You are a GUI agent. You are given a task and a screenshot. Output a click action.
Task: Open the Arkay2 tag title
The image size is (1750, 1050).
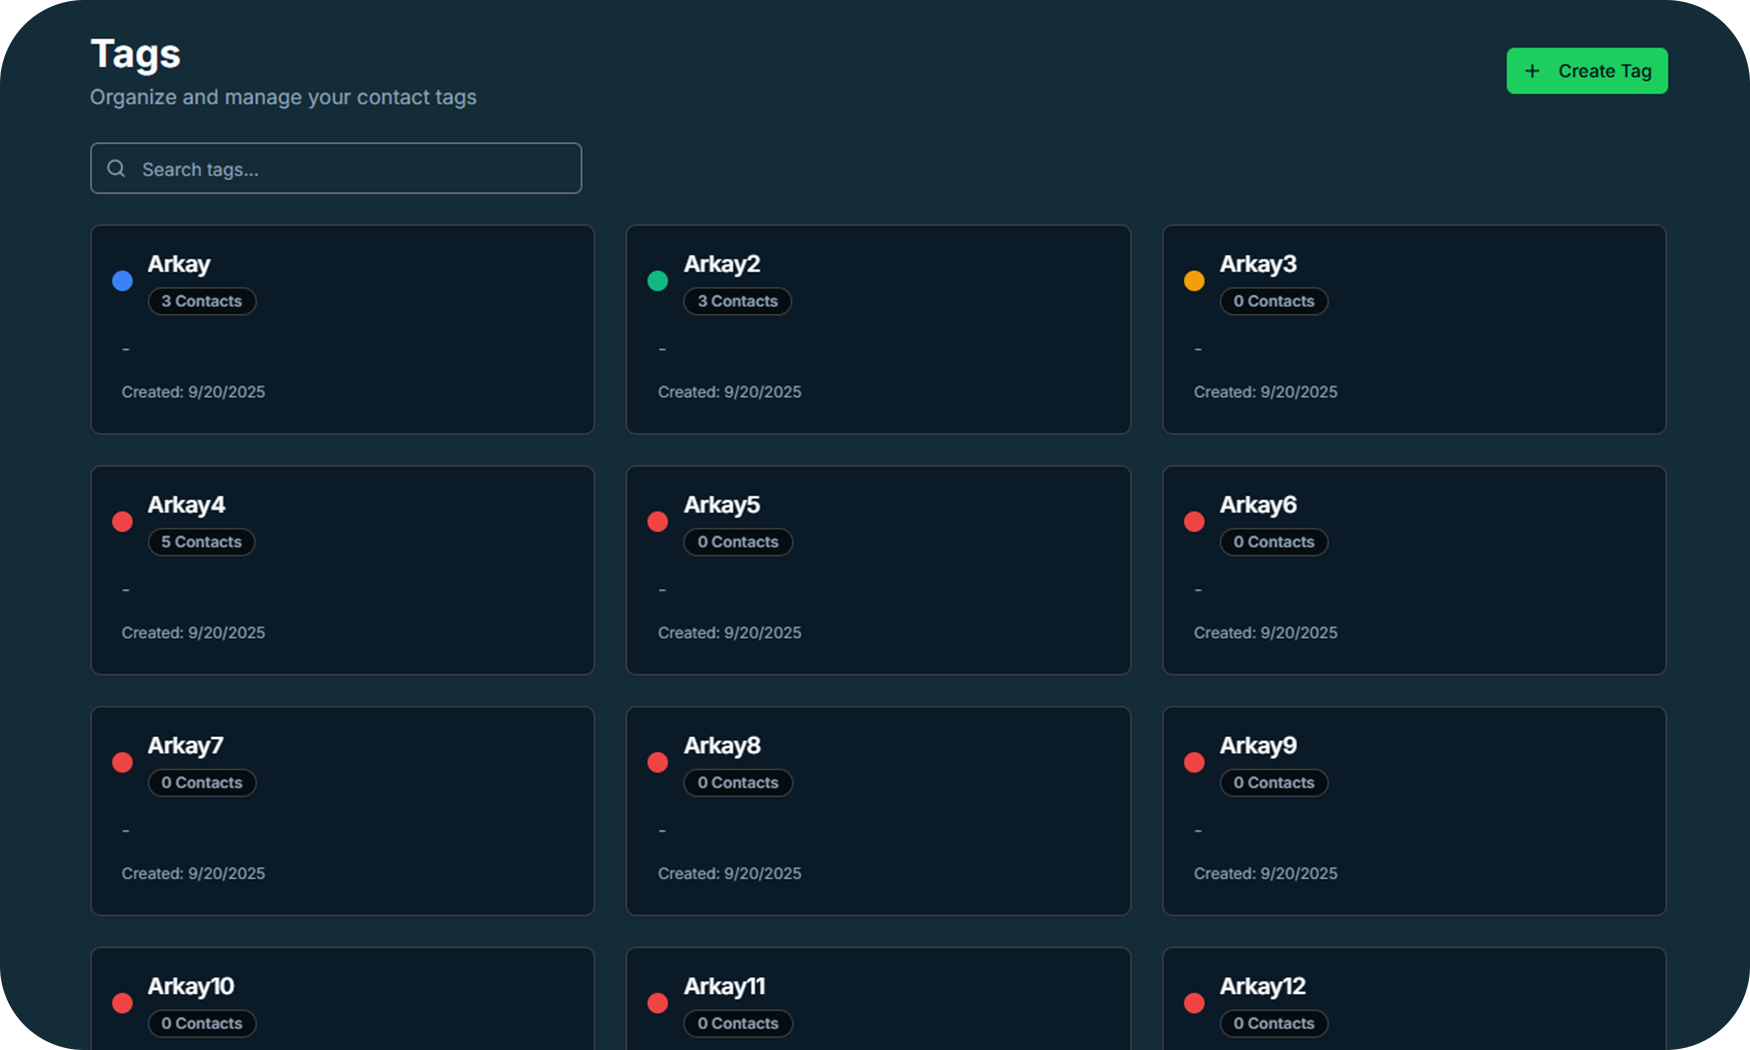click(721, 264)
